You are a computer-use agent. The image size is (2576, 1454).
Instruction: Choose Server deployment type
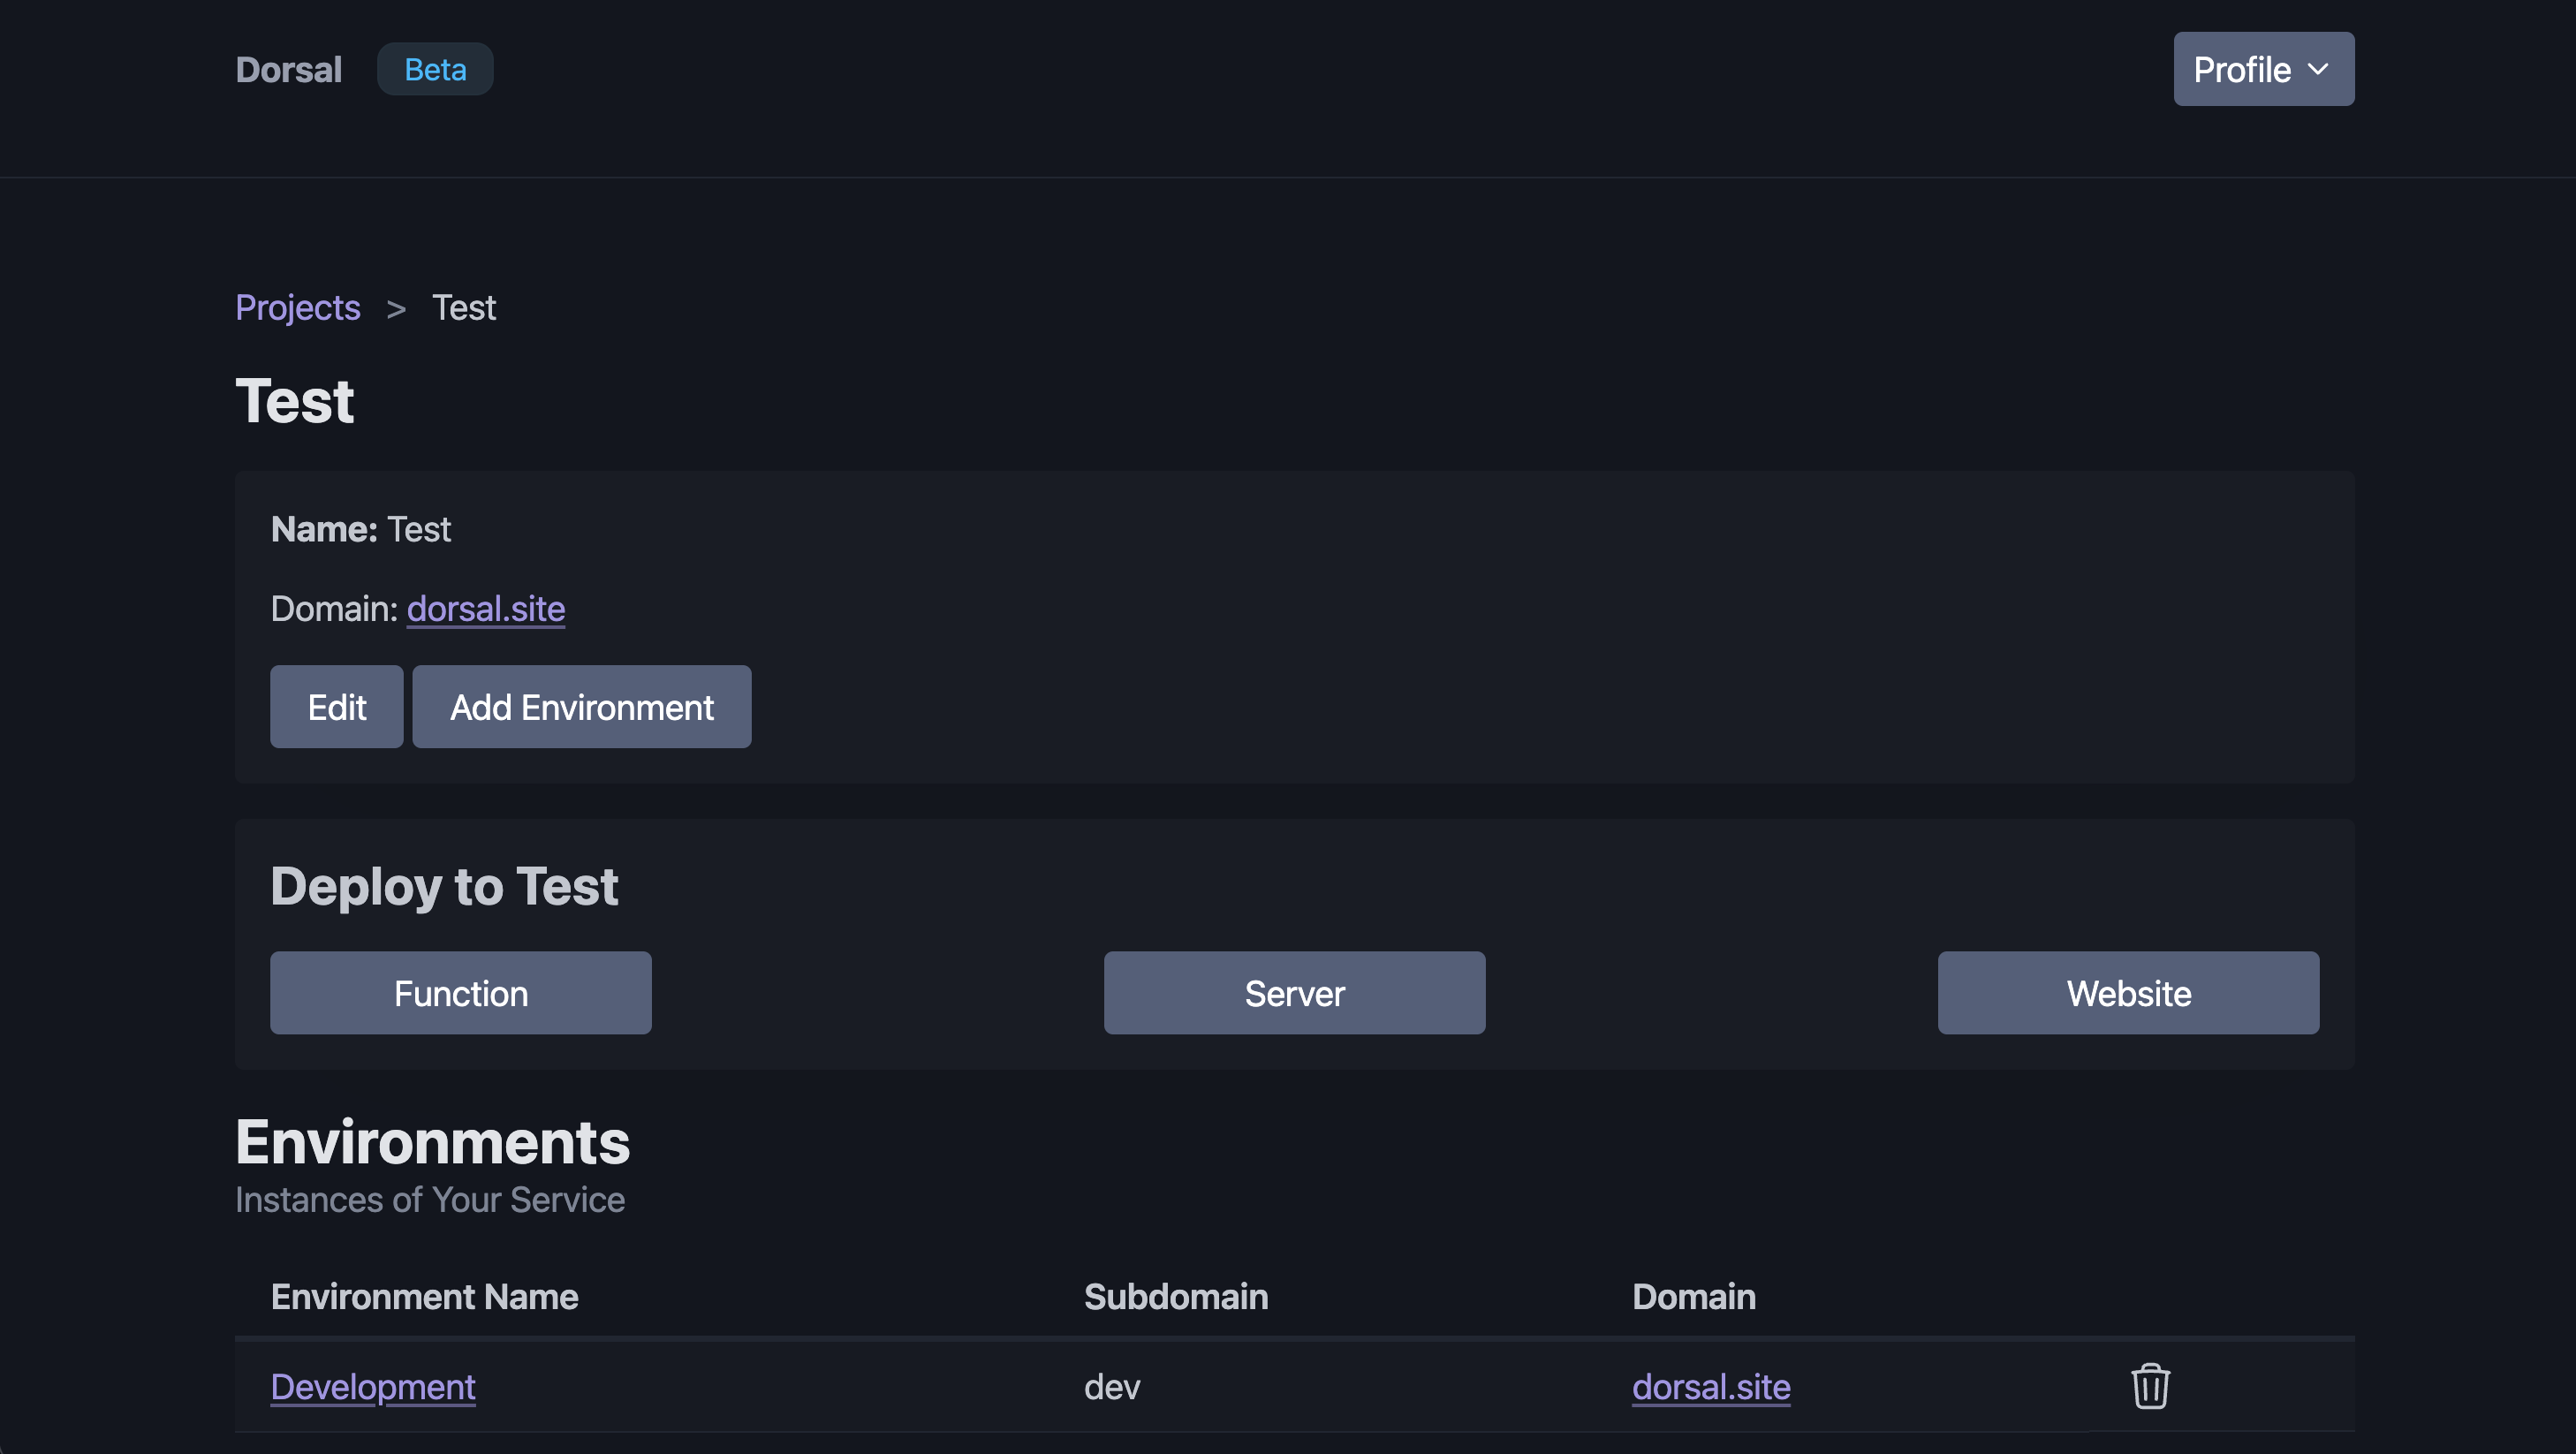pos(1294,993)
